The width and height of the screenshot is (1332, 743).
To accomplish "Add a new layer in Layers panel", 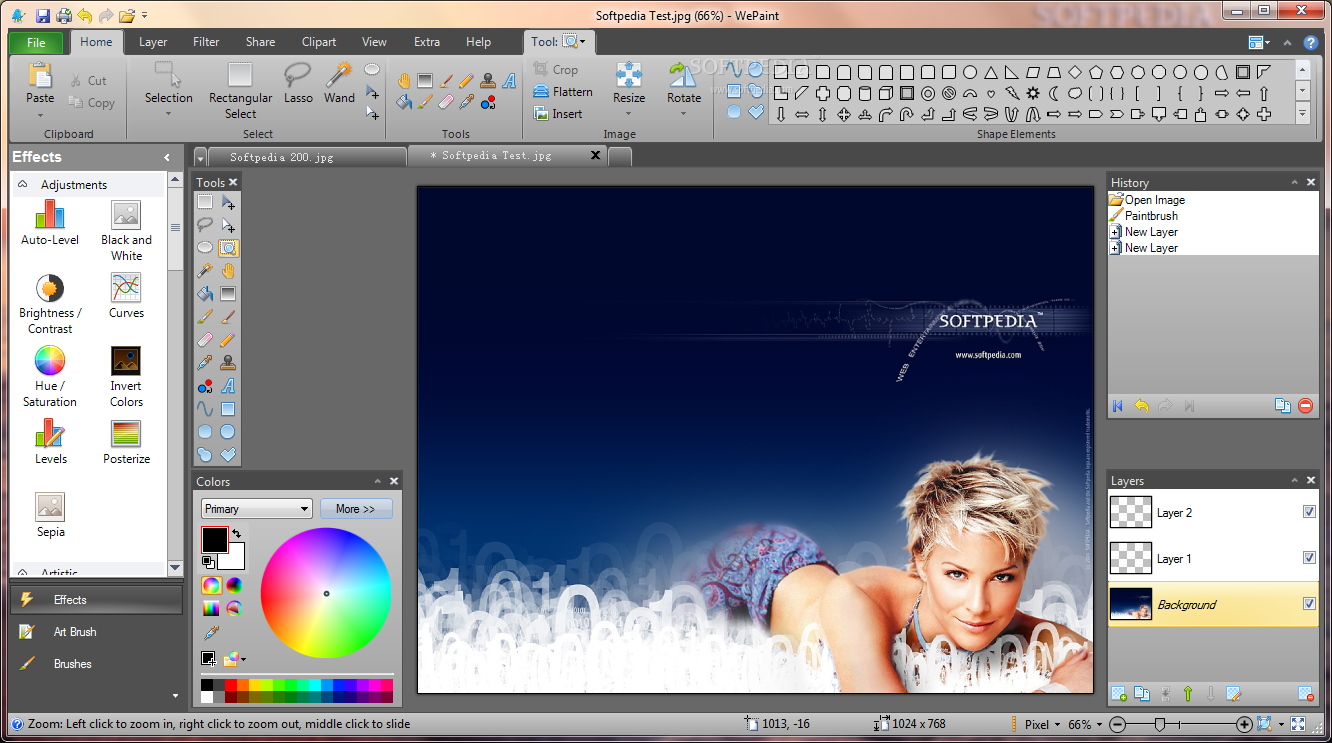I will pos(1119,694).
